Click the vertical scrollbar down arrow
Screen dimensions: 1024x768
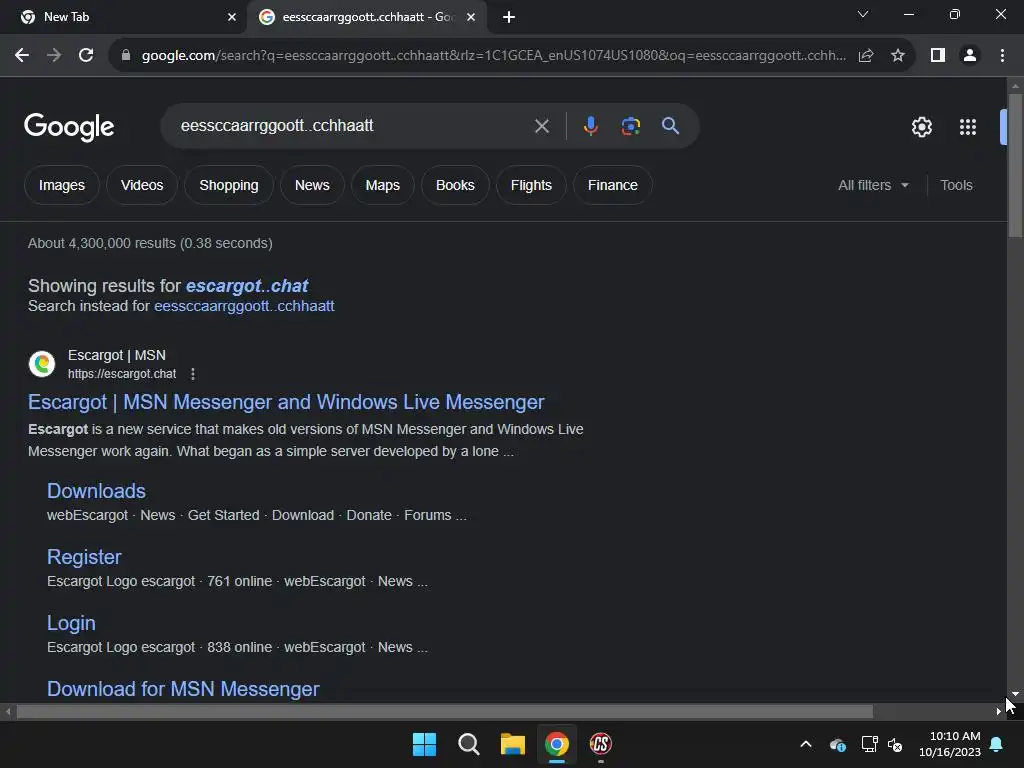(x=1015, y=694)
